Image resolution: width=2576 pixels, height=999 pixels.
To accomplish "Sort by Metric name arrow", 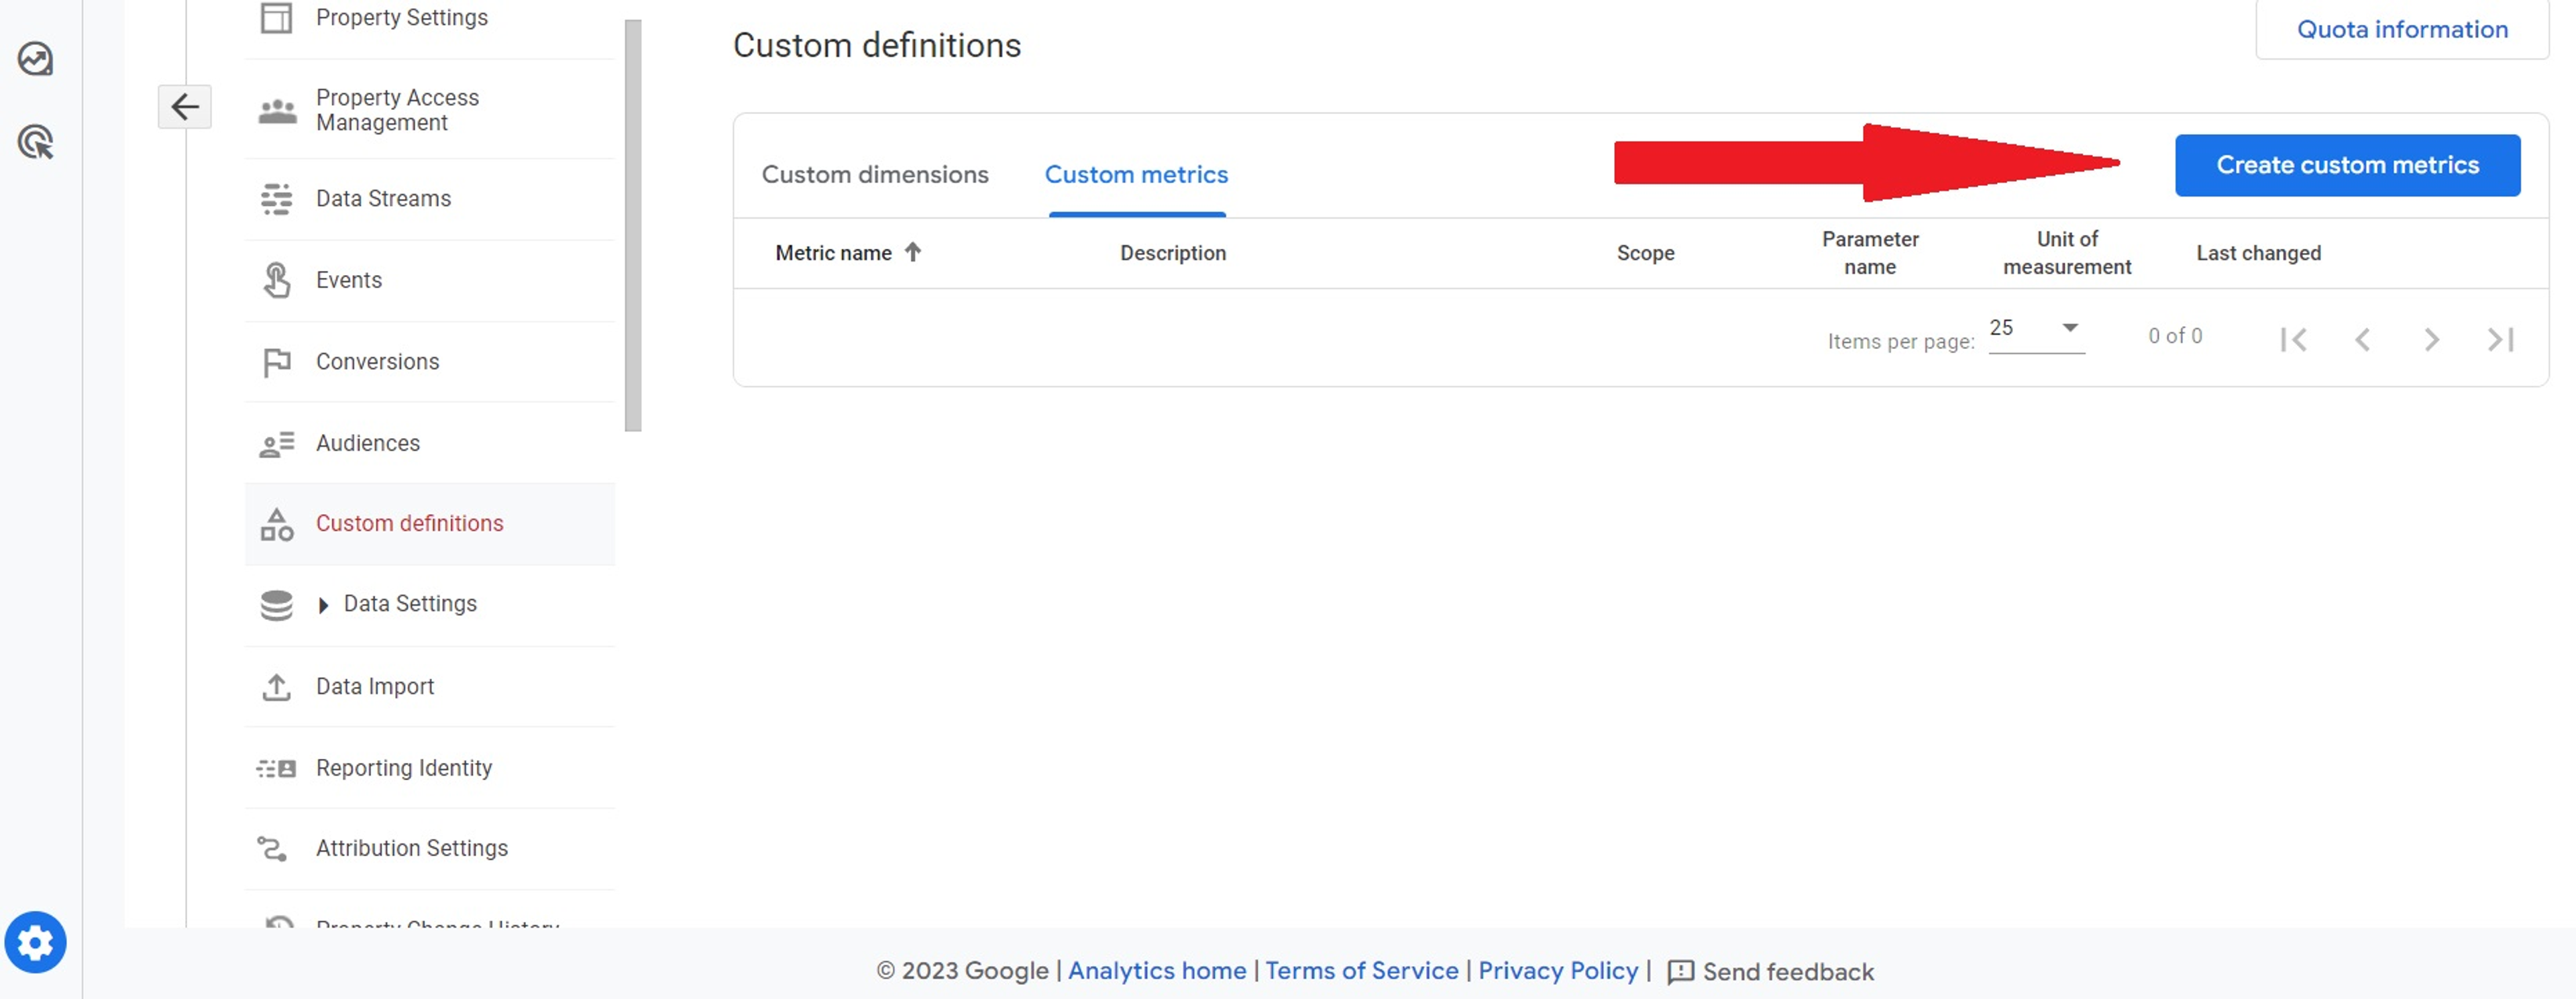I will coord(912,252).
